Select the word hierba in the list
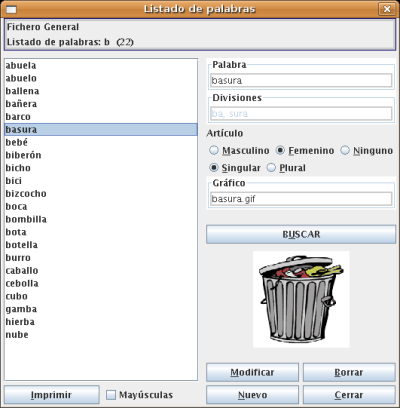Image resolution: width=400 pixels, height=408 pixels. (x=101, y=322)
